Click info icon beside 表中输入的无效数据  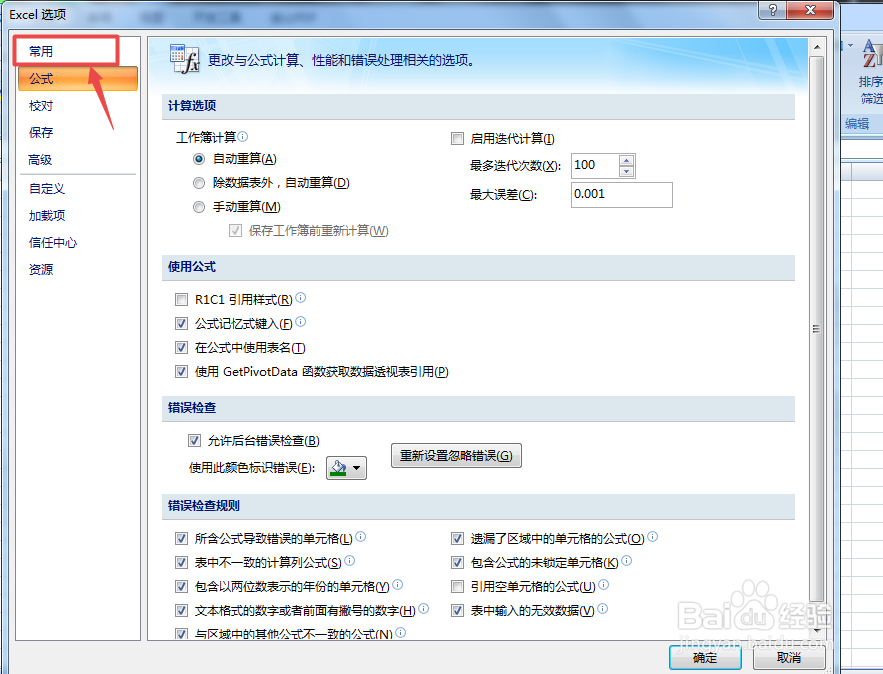(x=603, y=608)
